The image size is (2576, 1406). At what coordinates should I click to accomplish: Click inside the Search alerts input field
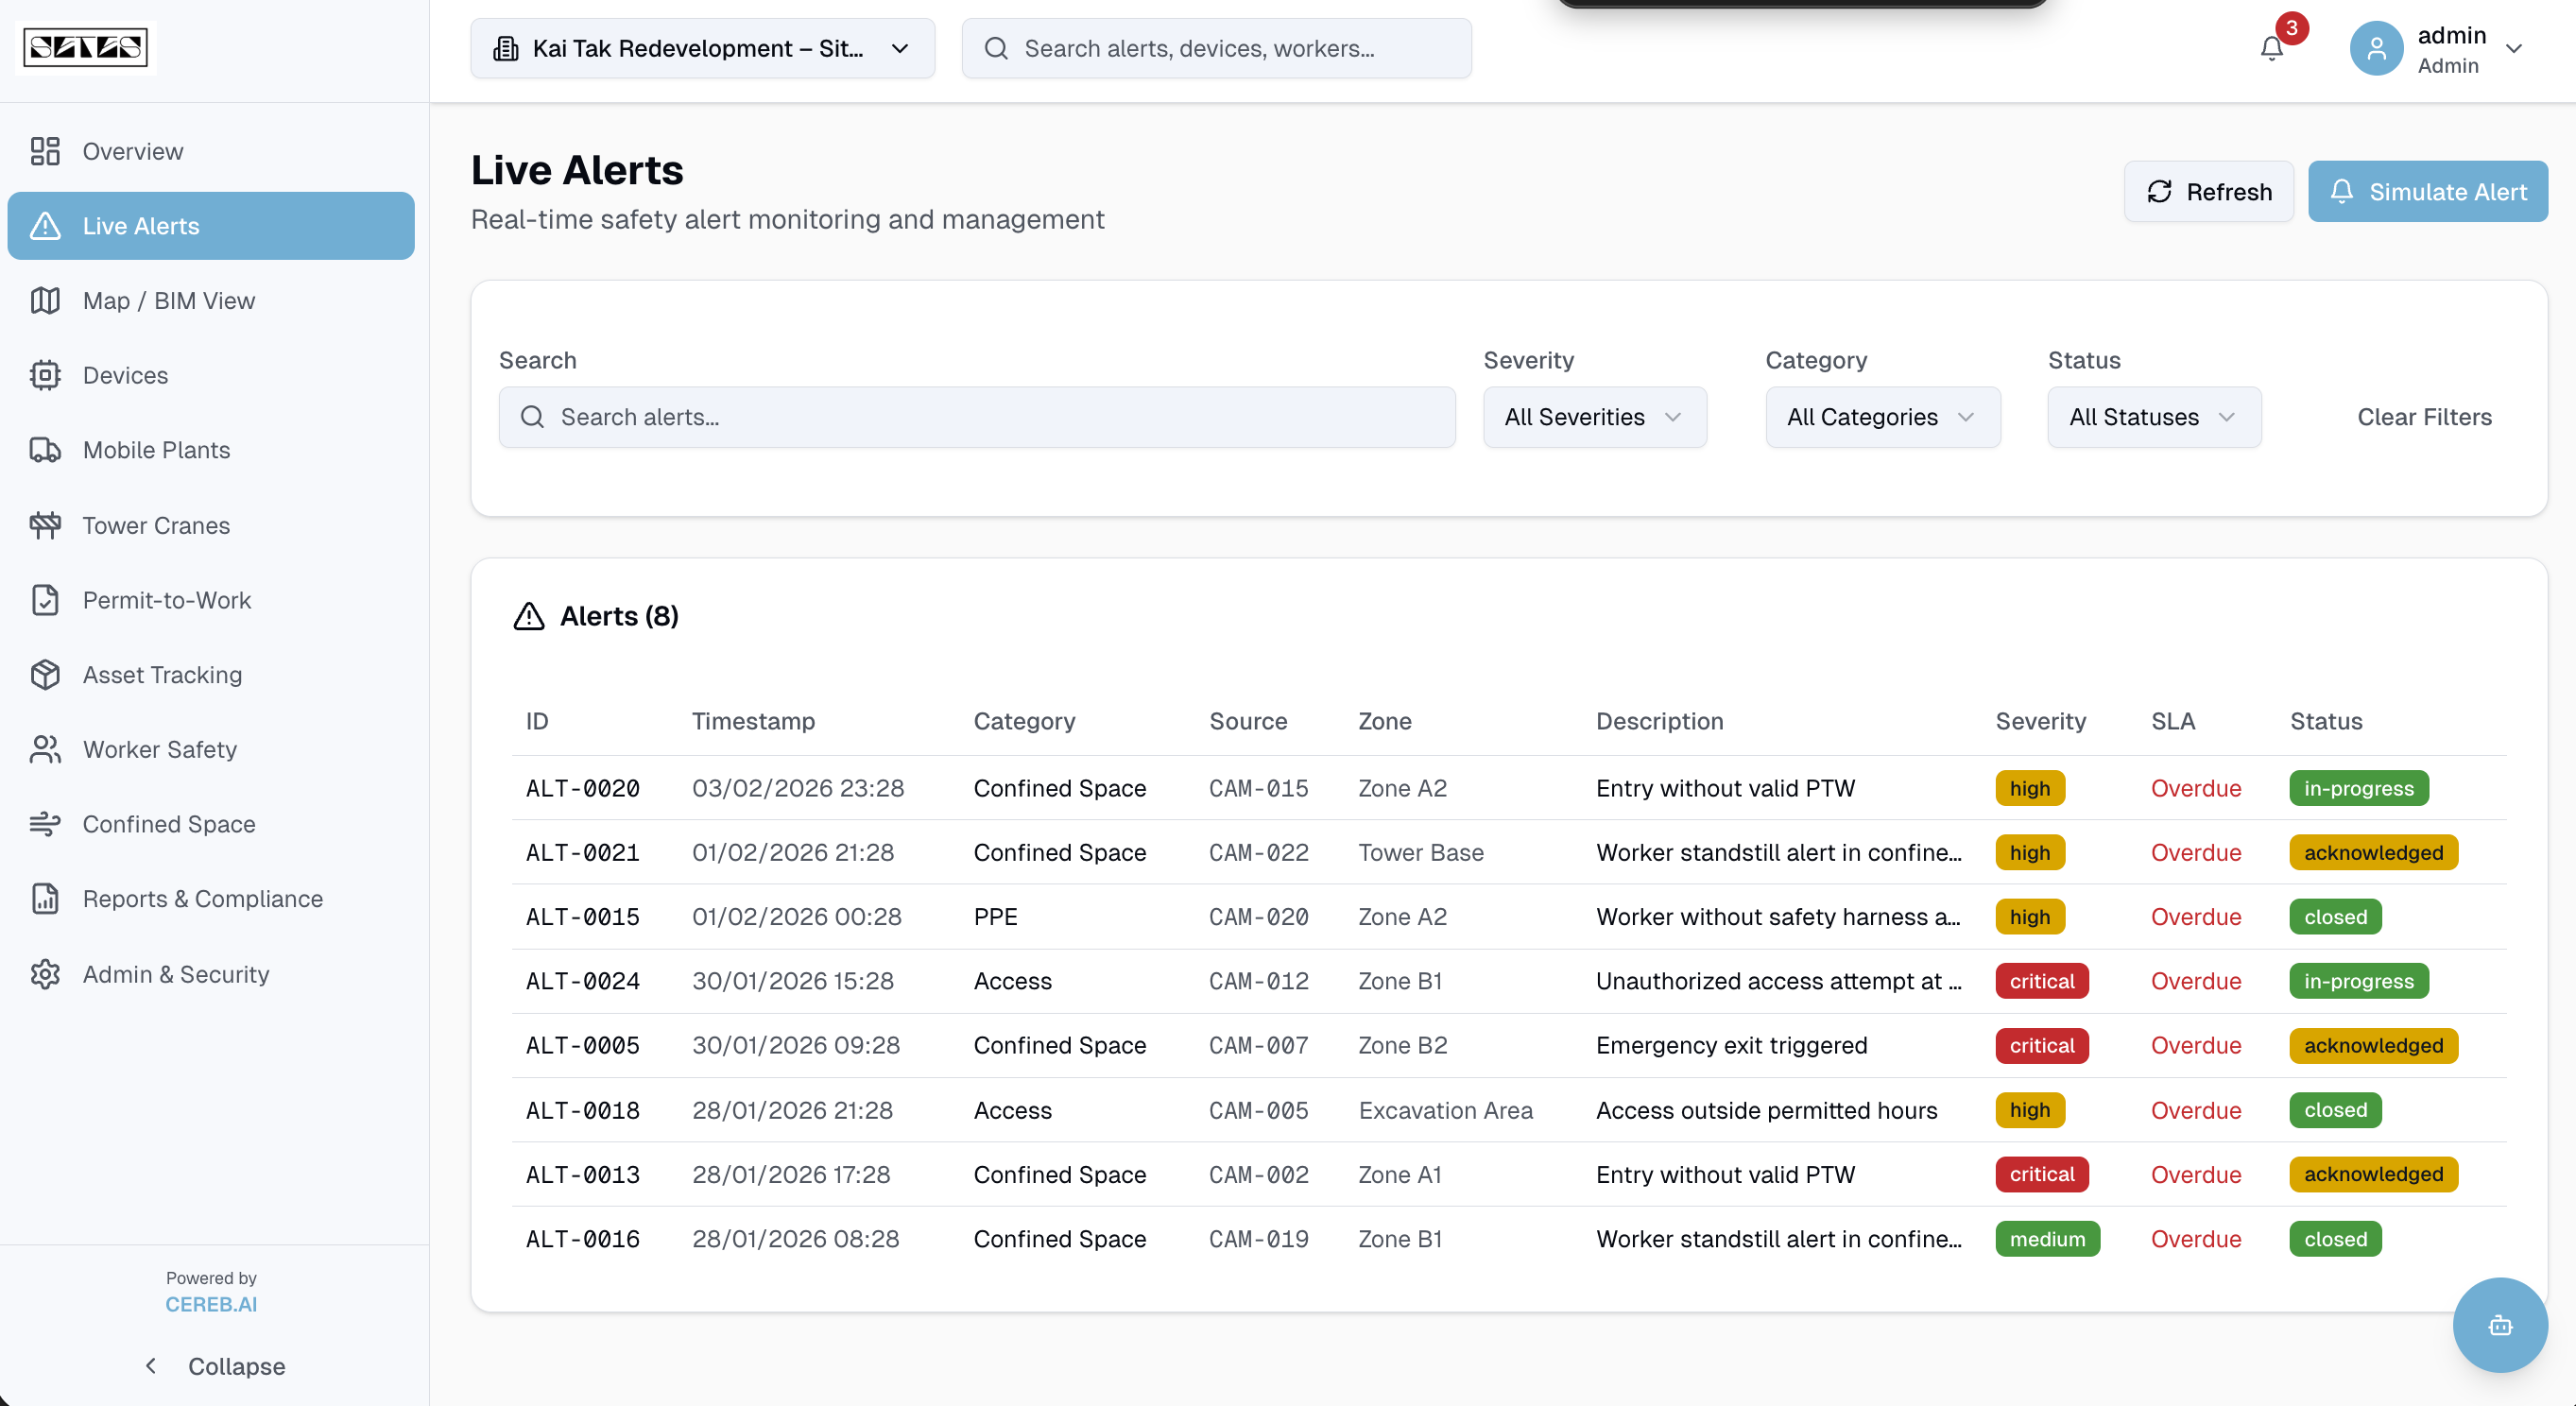click(x=976, y=417)
